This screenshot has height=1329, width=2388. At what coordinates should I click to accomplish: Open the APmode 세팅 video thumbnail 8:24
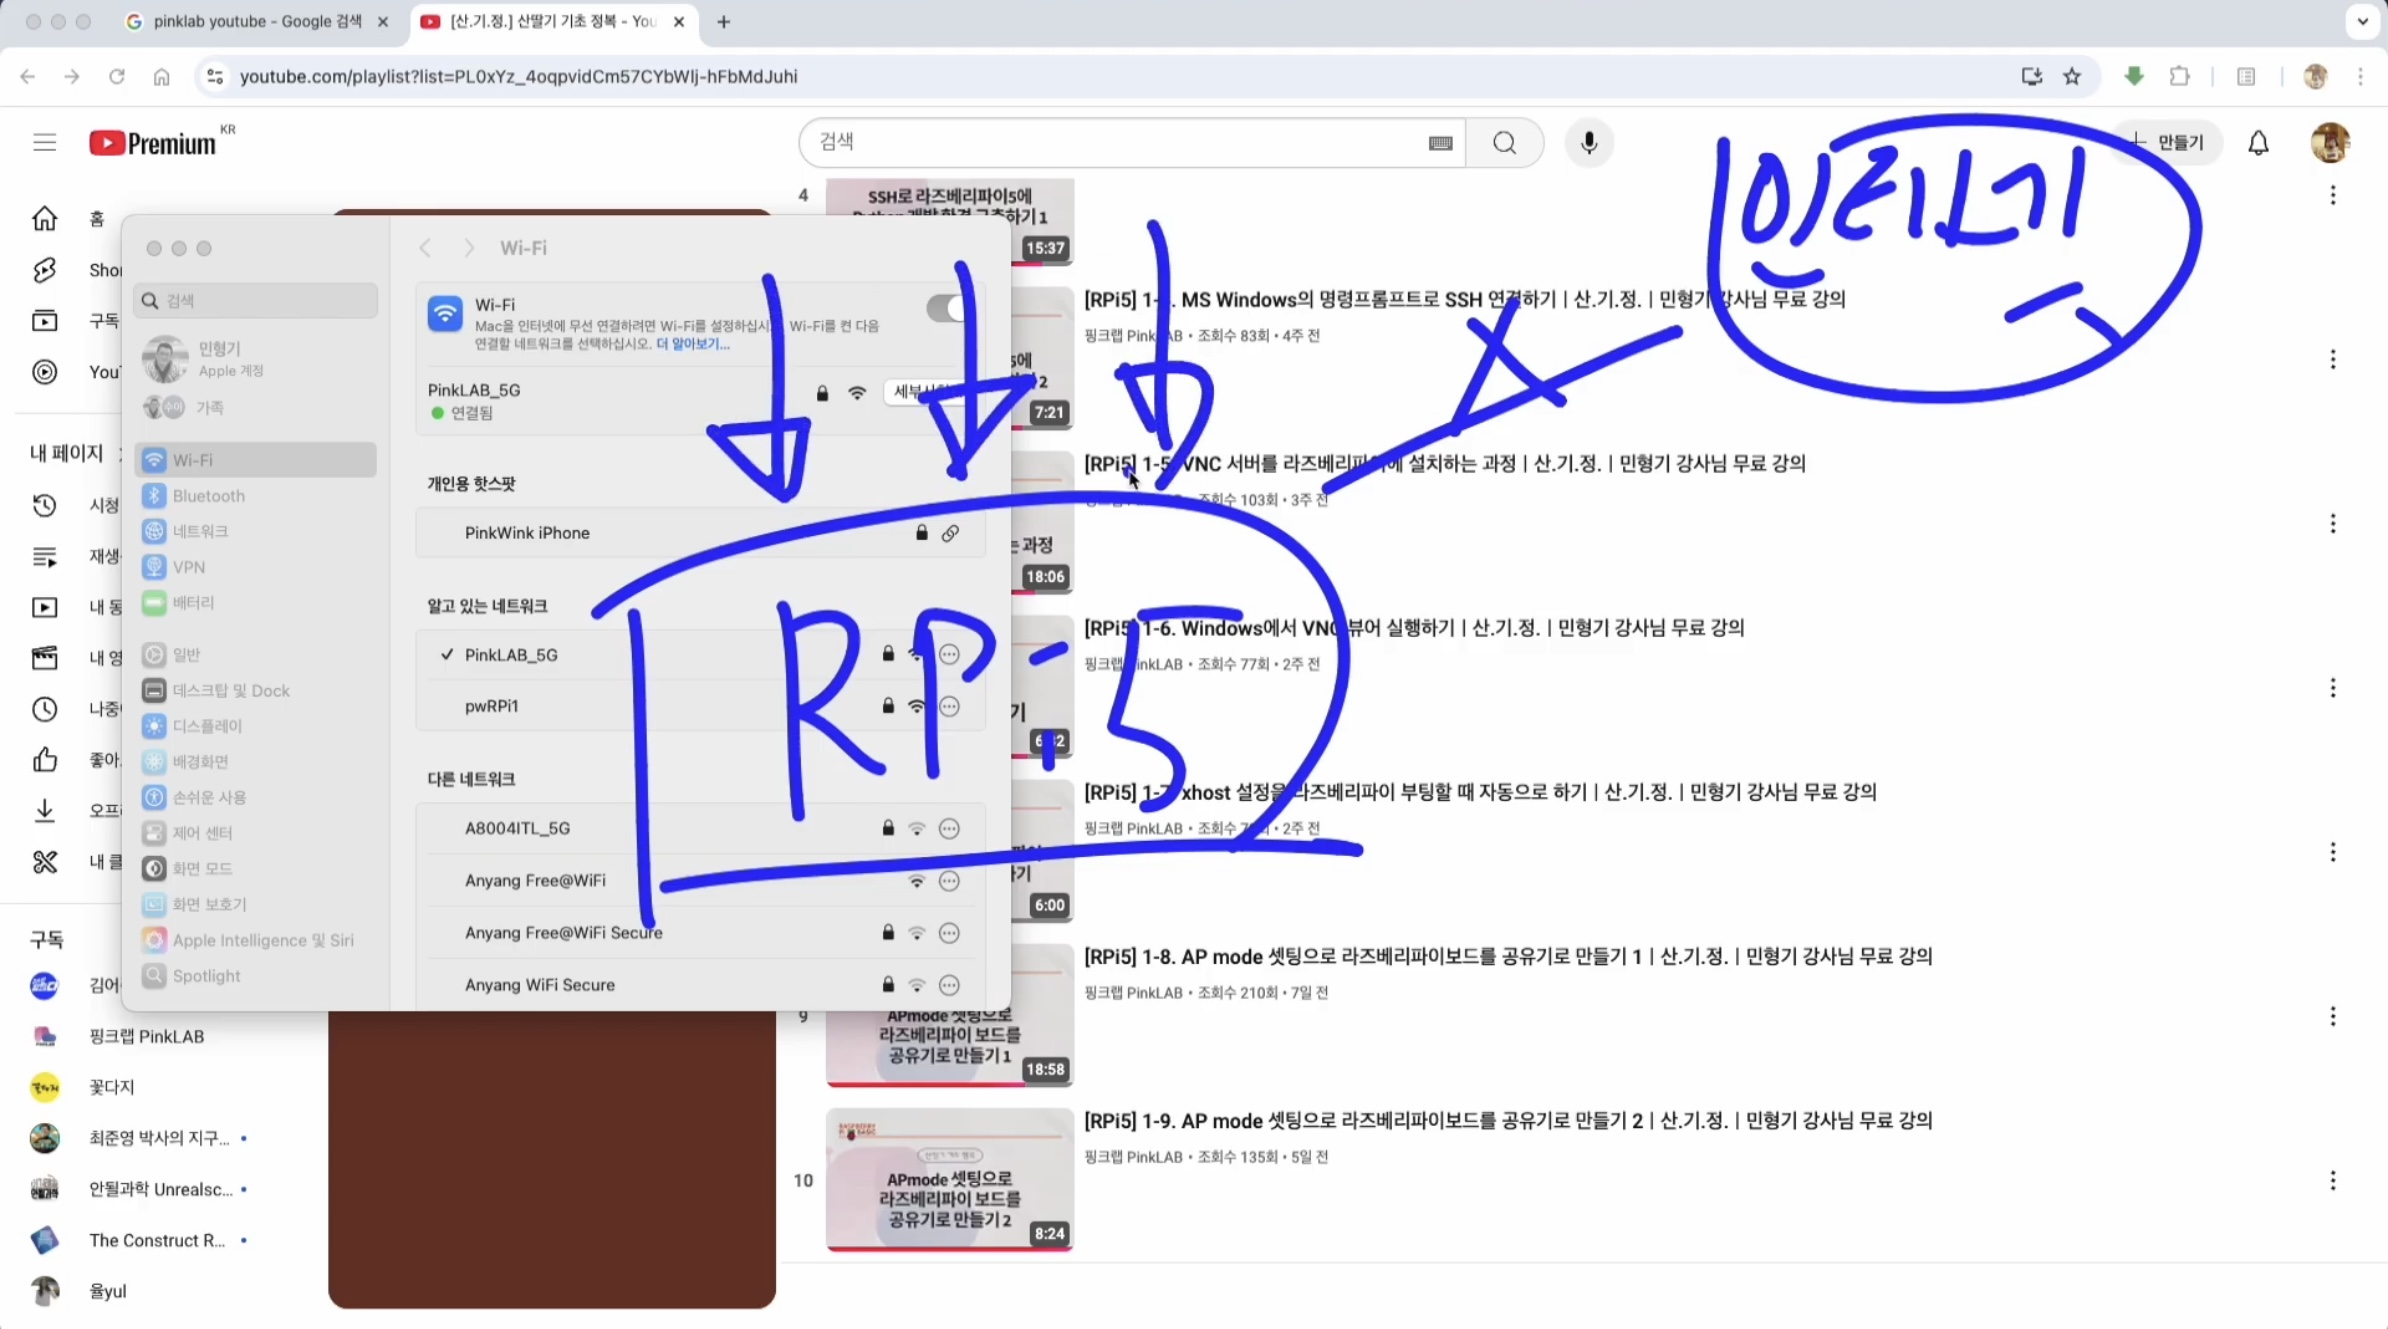click(x=948, y=1180)
